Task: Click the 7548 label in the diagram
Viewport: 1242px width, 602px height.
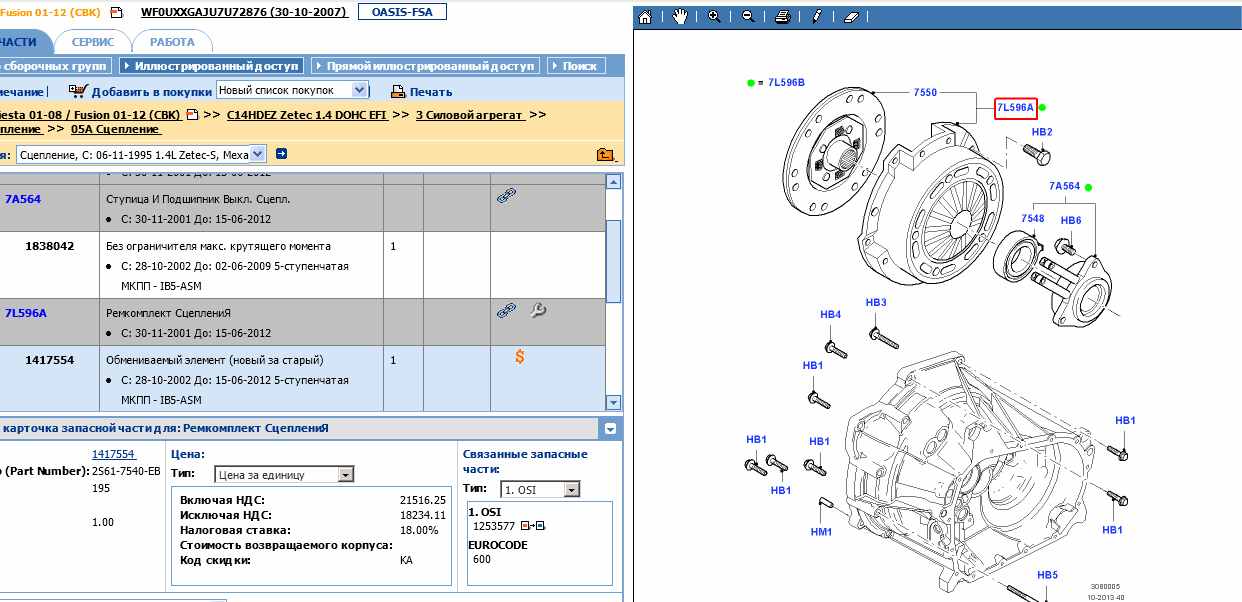Action: (1032, 219)
